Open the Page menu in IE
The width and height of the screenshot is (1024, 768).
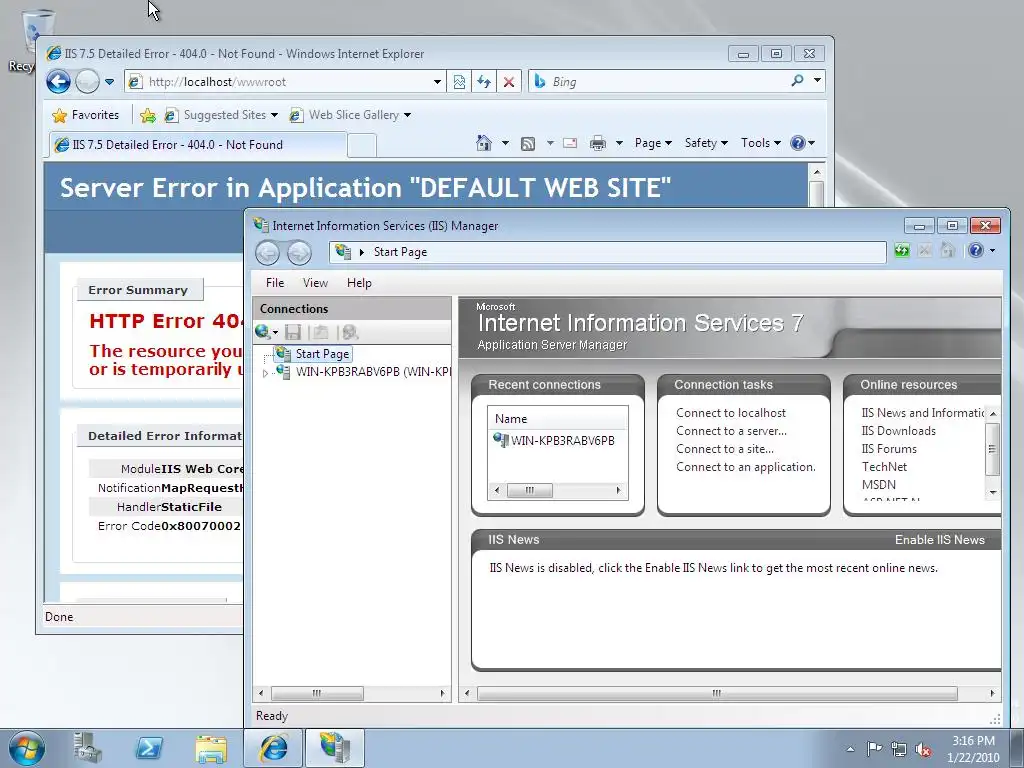pyautogui.click(x=653, y=143)
